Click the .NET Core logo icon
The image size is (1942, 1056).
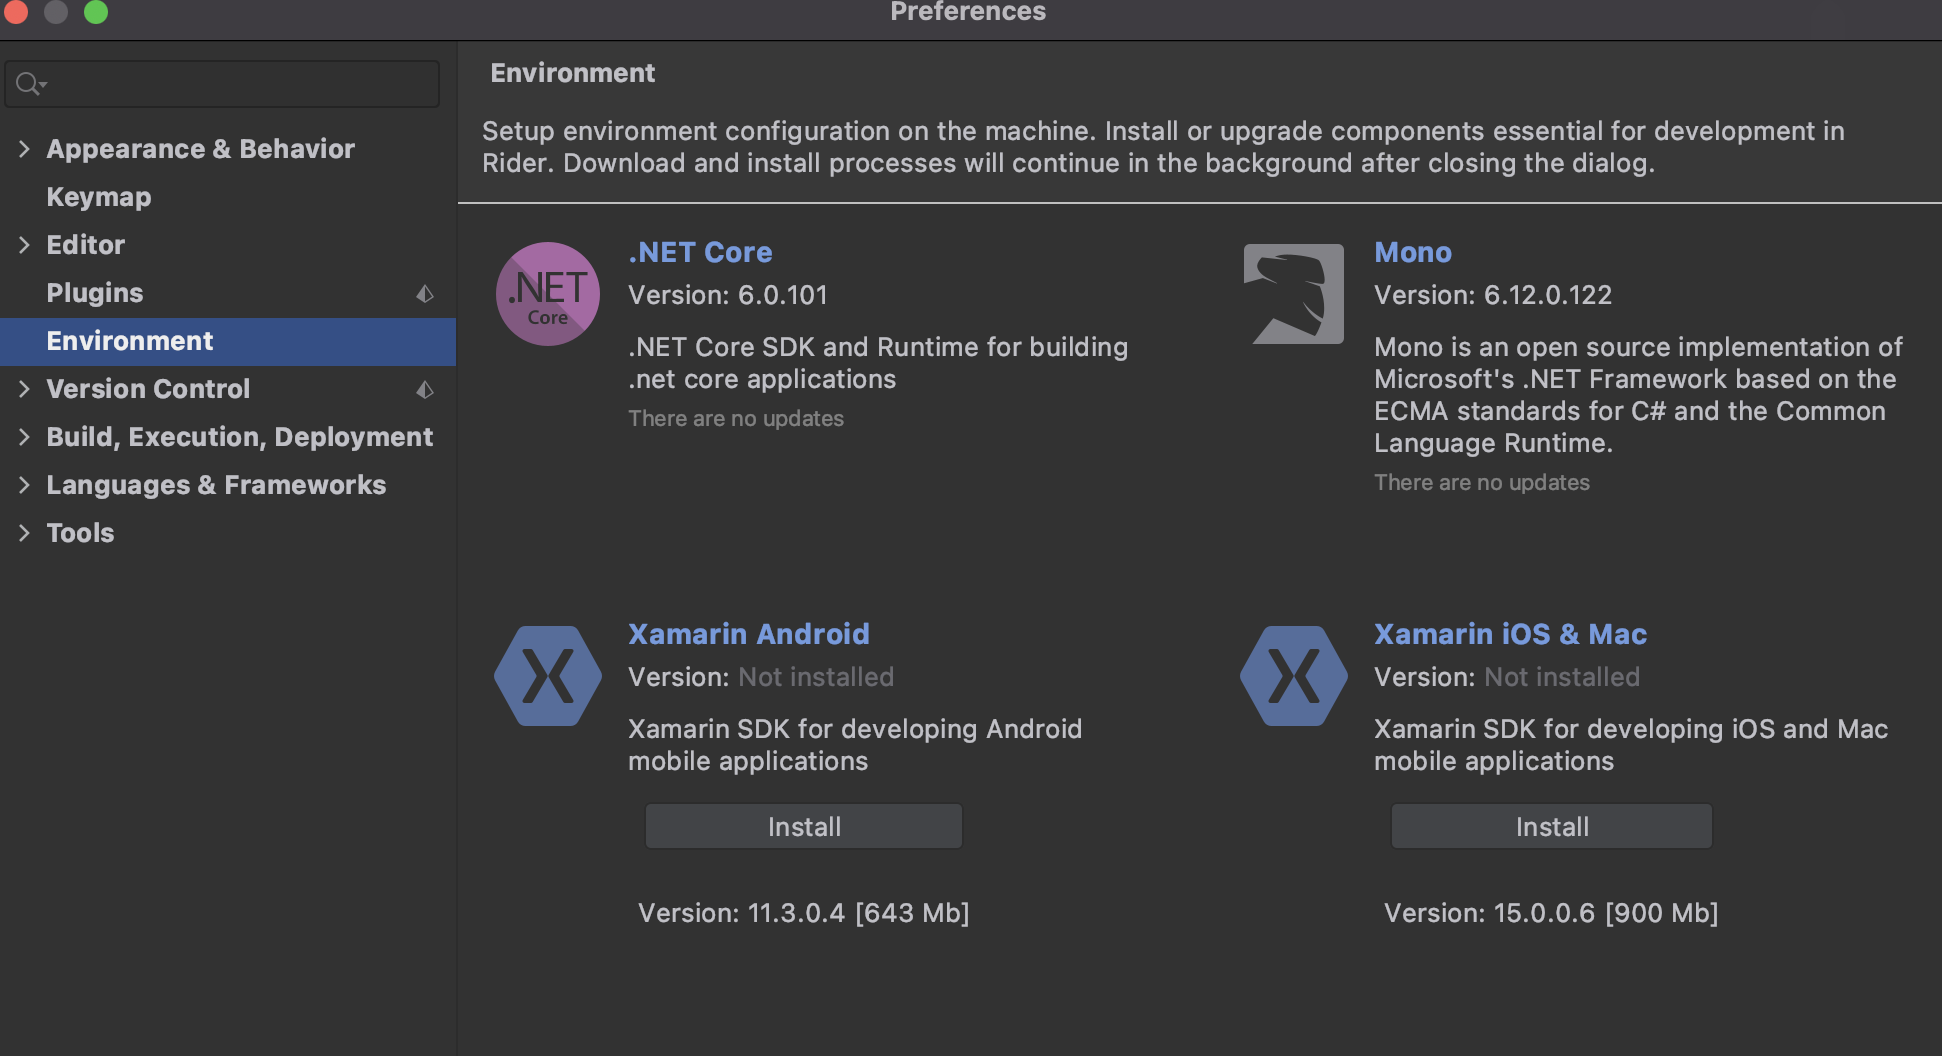pos(548,294)
